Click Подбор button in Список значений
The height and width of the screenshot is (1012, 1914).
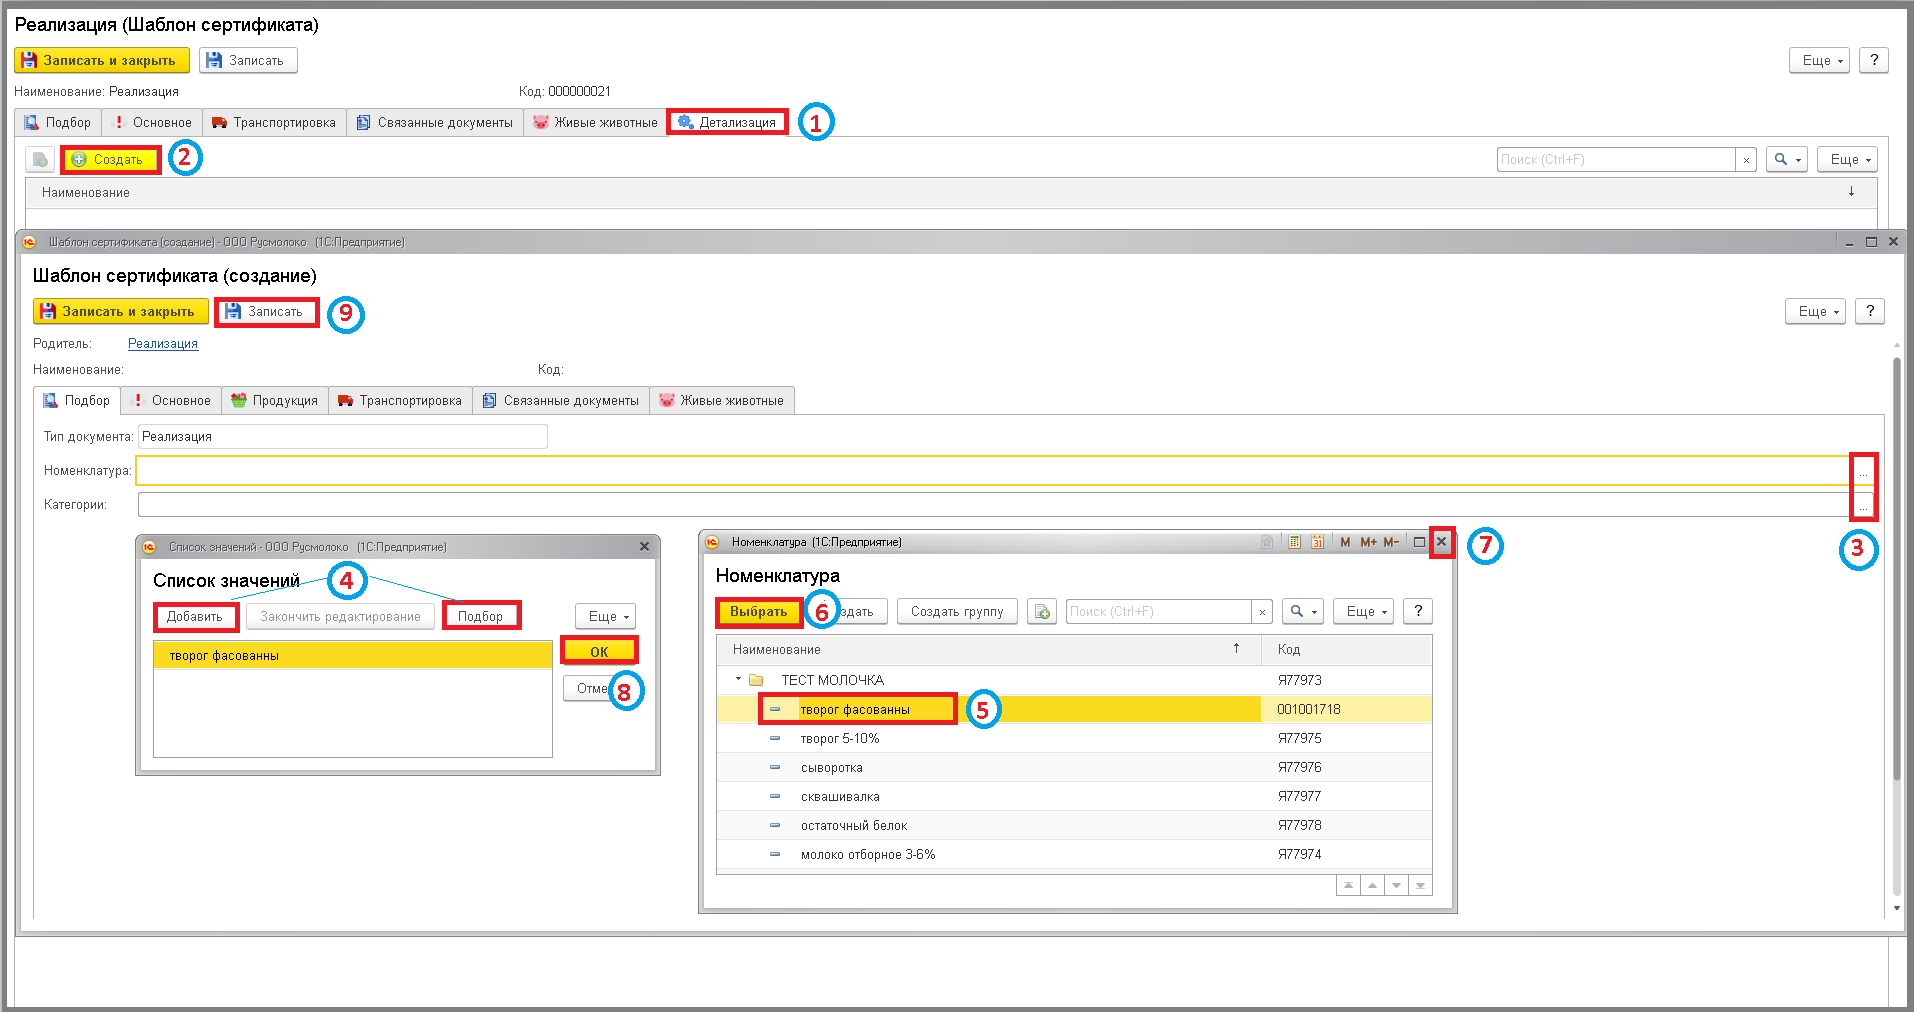[x=481, y=616]
